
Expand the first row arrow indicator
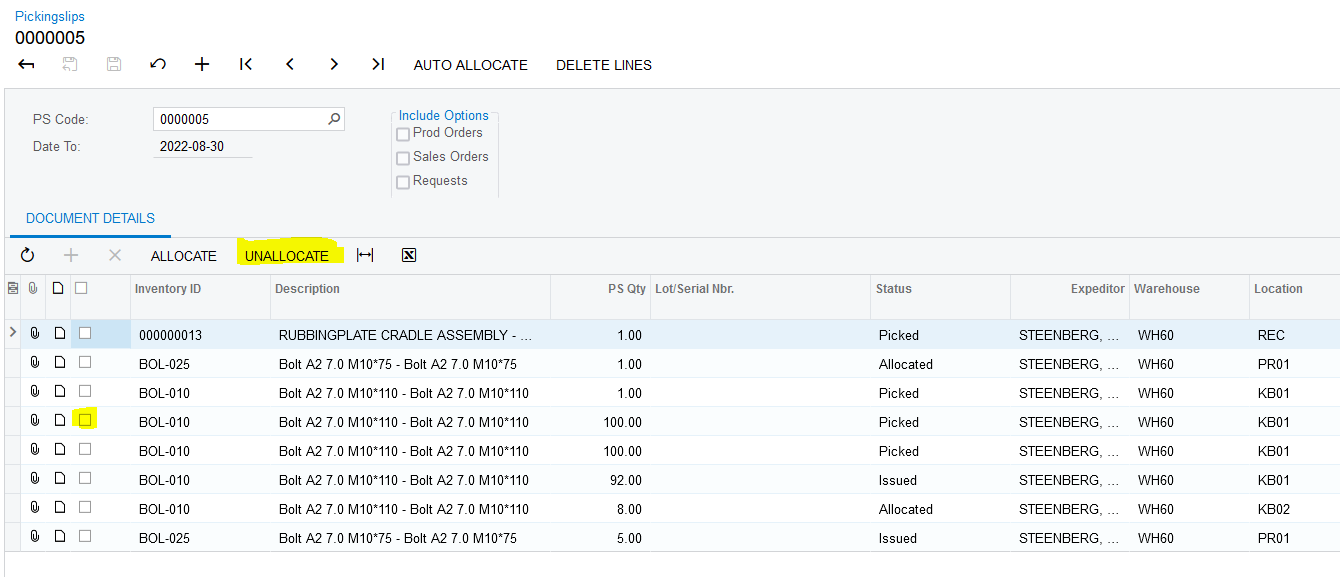[12, 332]
